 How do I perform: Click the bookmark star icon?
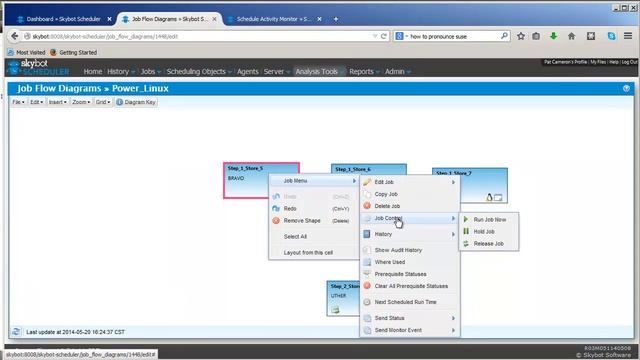point(521,36)
